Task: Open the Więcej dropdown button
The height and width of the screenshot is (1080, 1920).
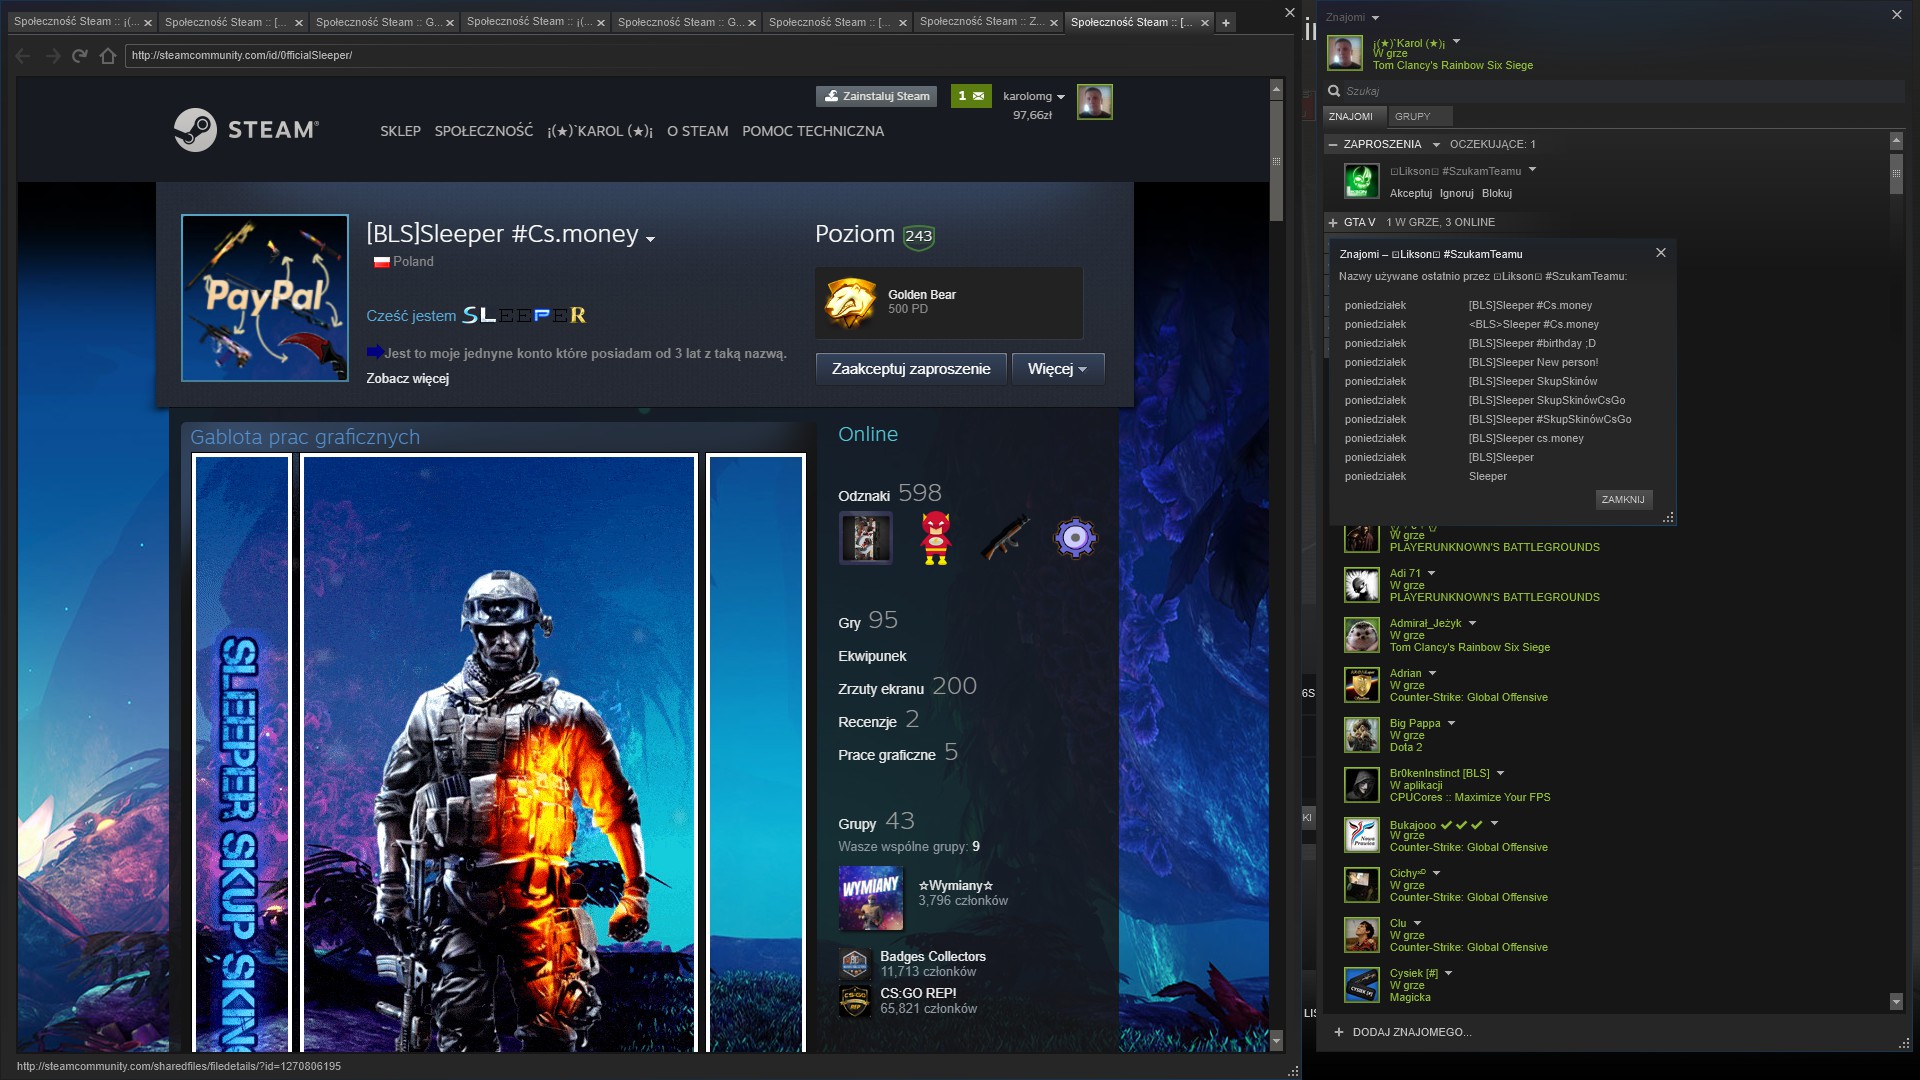Action: click(1057, 369)
